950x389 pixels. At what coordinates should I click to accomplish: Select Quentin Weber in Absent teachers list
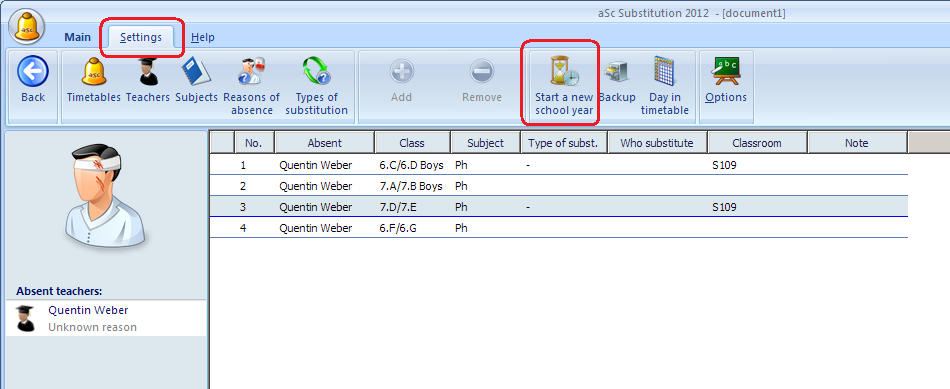tap(106, 318)
